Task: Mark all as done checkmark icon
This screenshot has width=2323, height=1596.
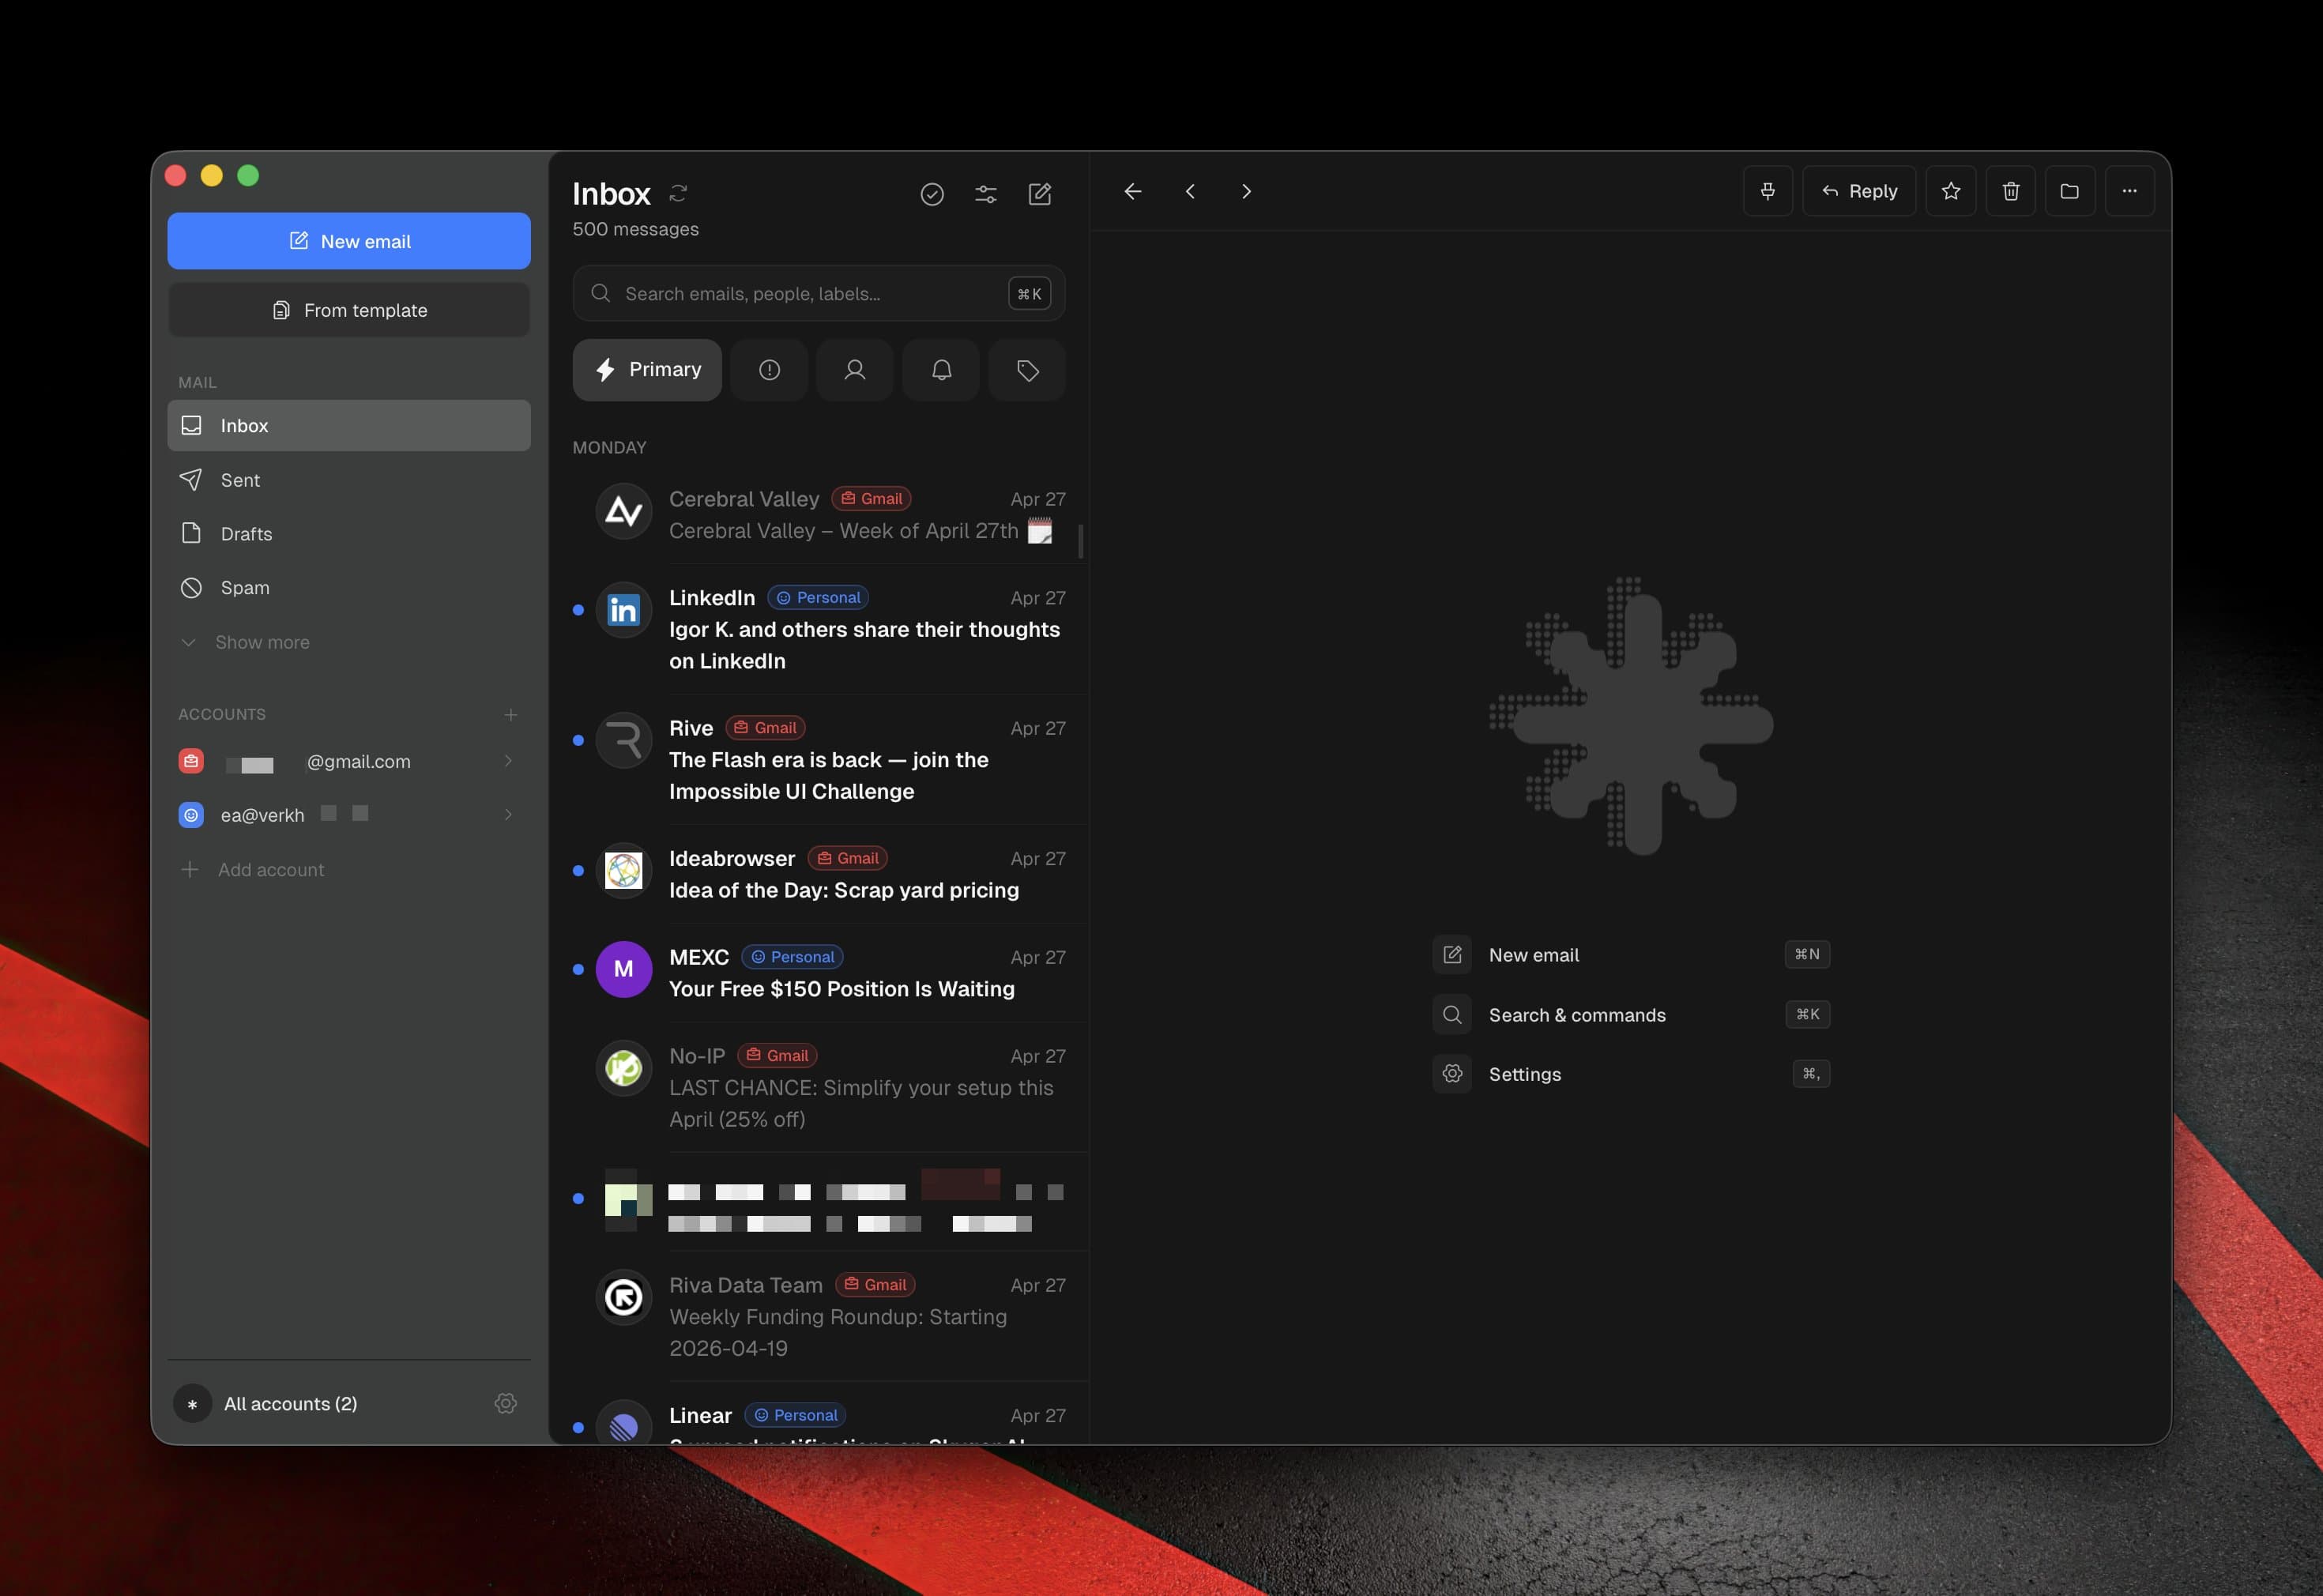Action: pos(932,194)
